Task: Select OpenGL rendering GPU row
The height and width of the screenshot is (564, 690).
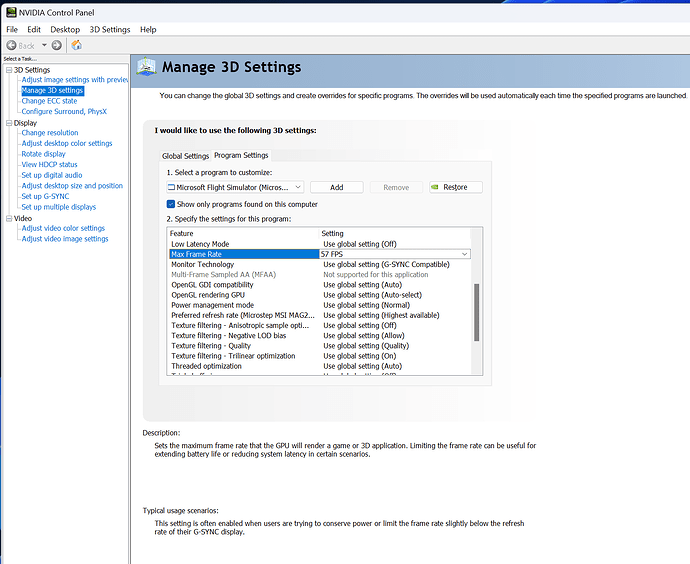Action: [x=320, y=295]
